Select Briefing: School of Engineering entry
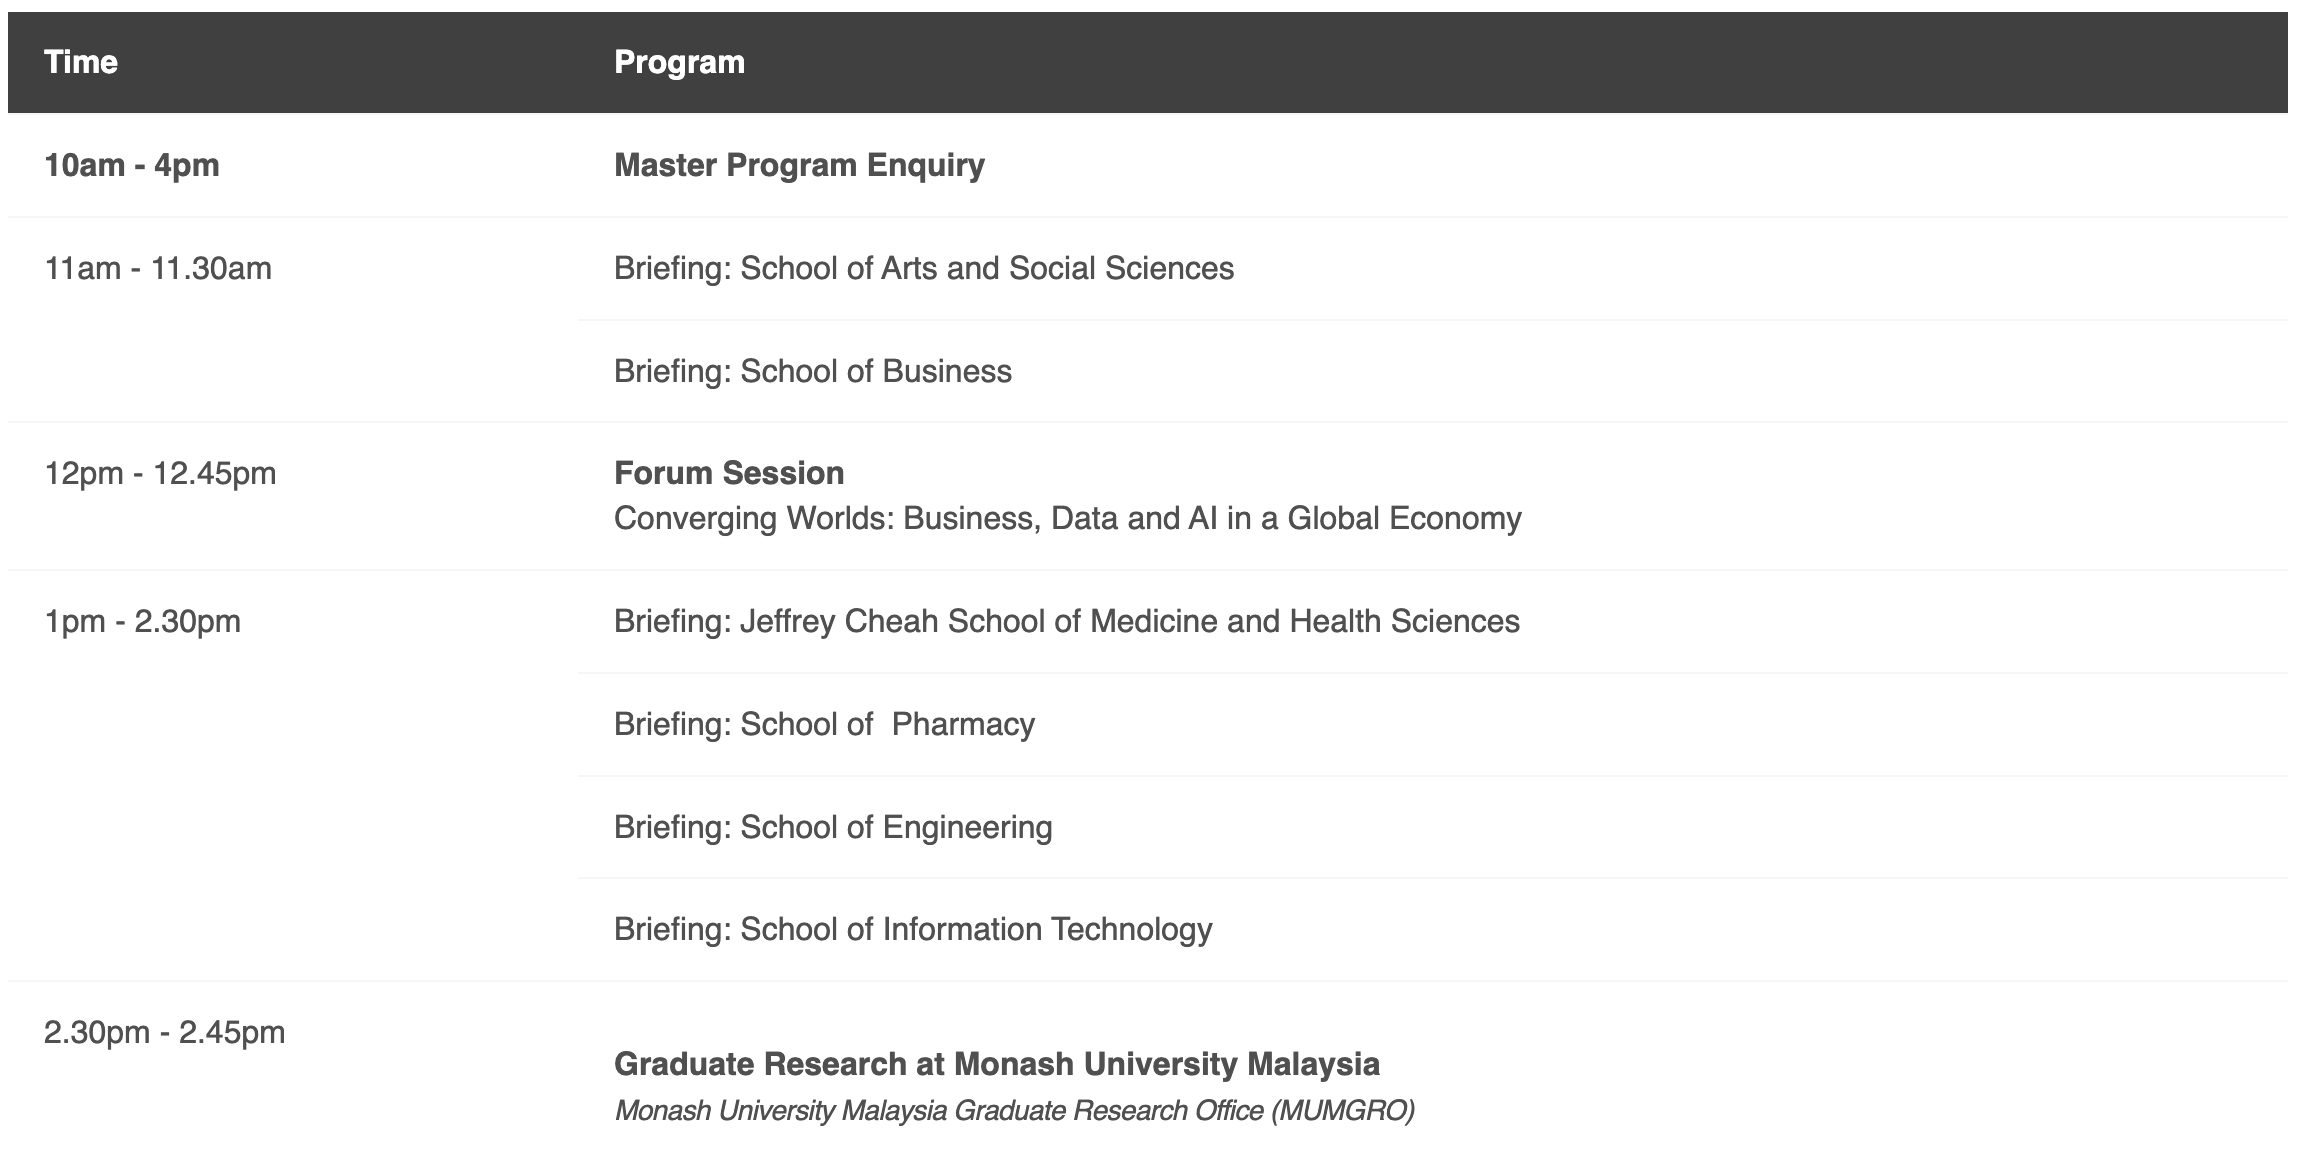The image size is (2300, 1158). coord(833,827)
